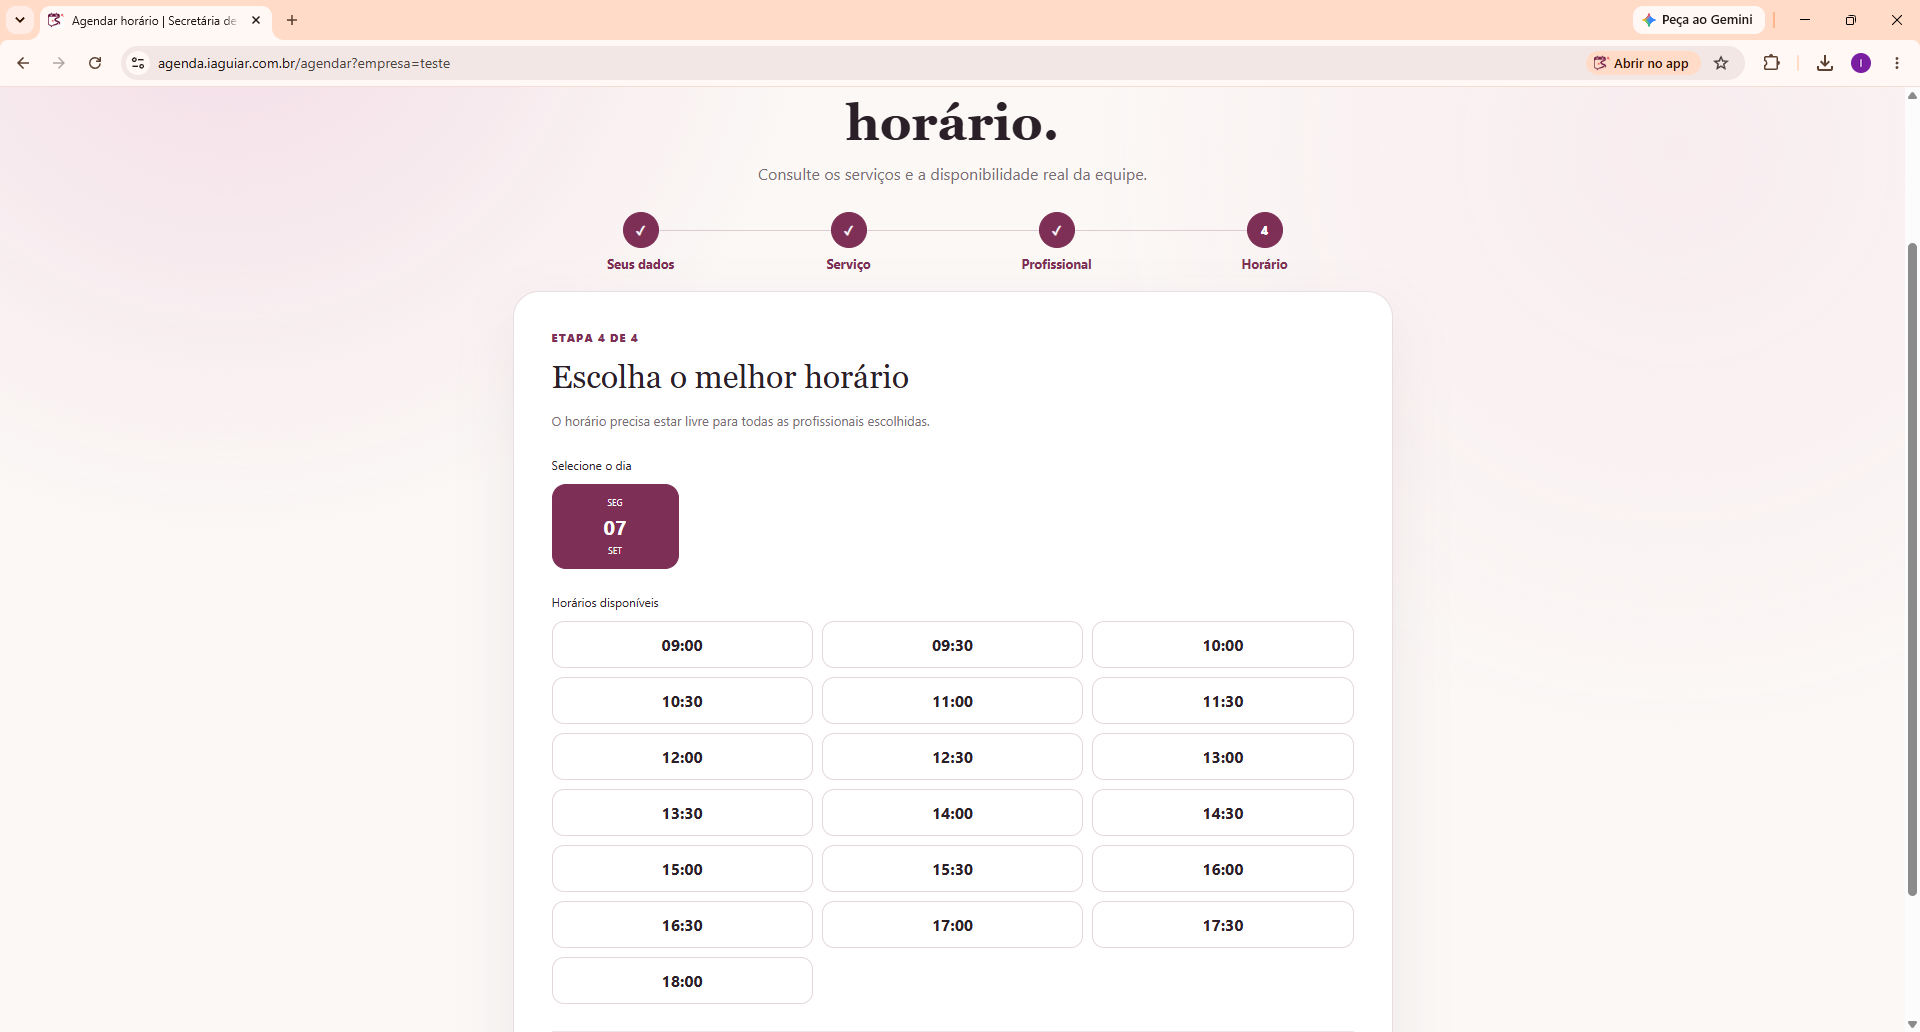Open the Downloads icon

(x=1825, y=63)
